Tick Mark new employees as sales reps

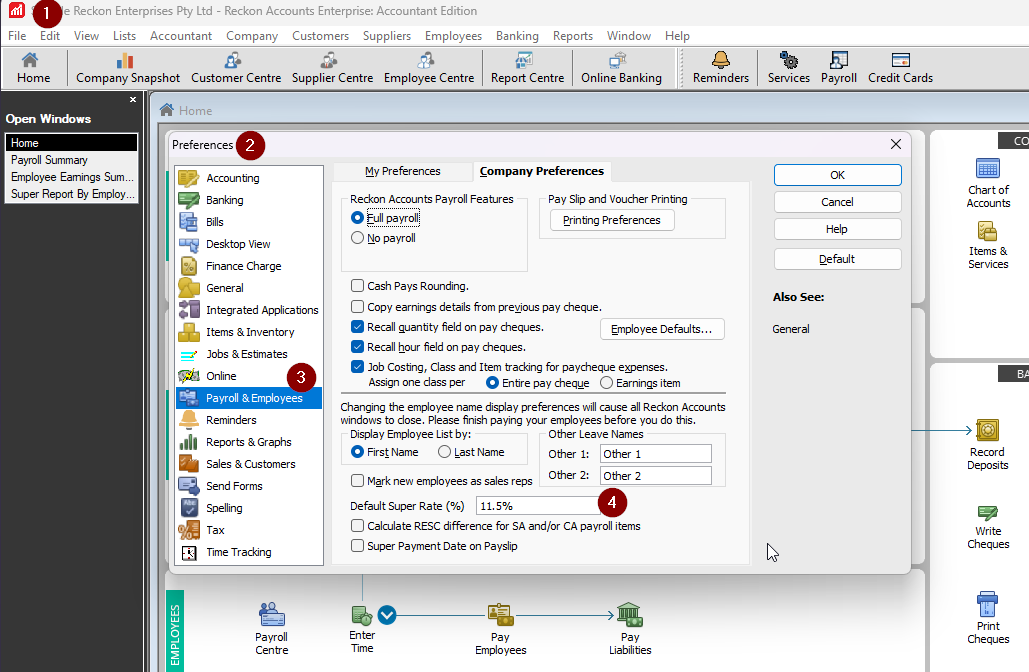pos(358,480)
